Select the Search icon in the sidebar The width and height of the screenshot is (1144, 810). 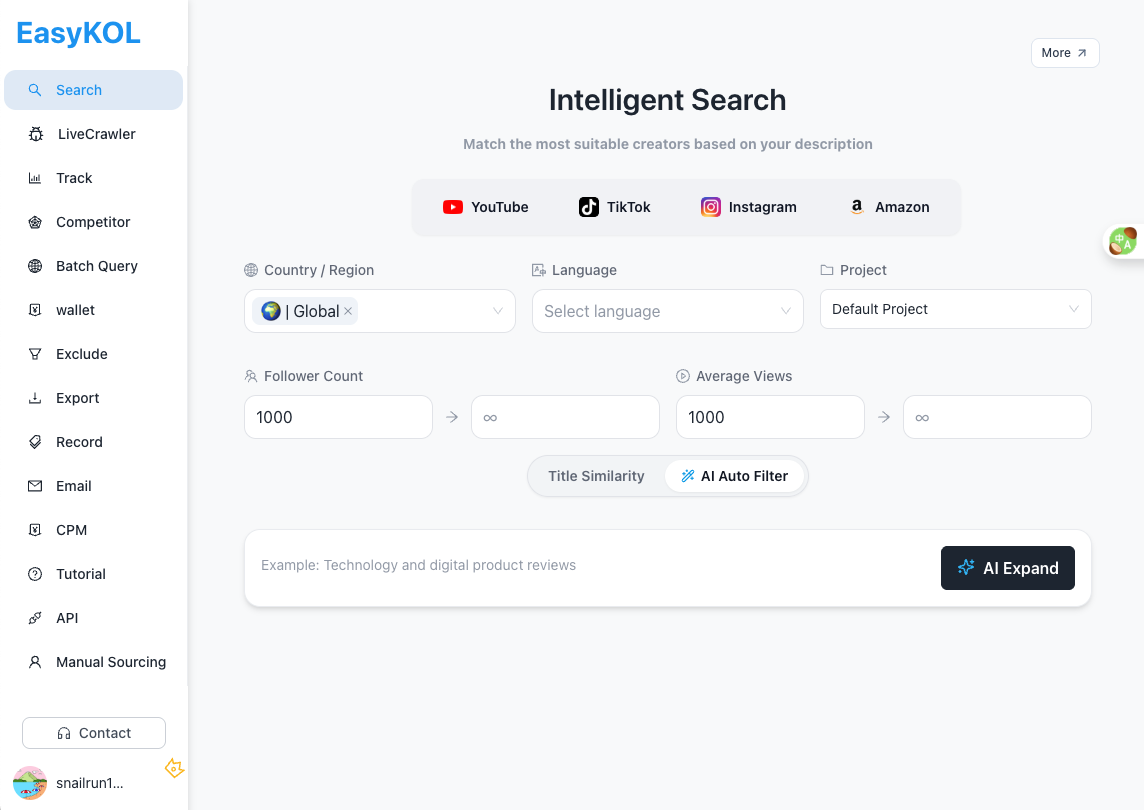pos(33,89)
